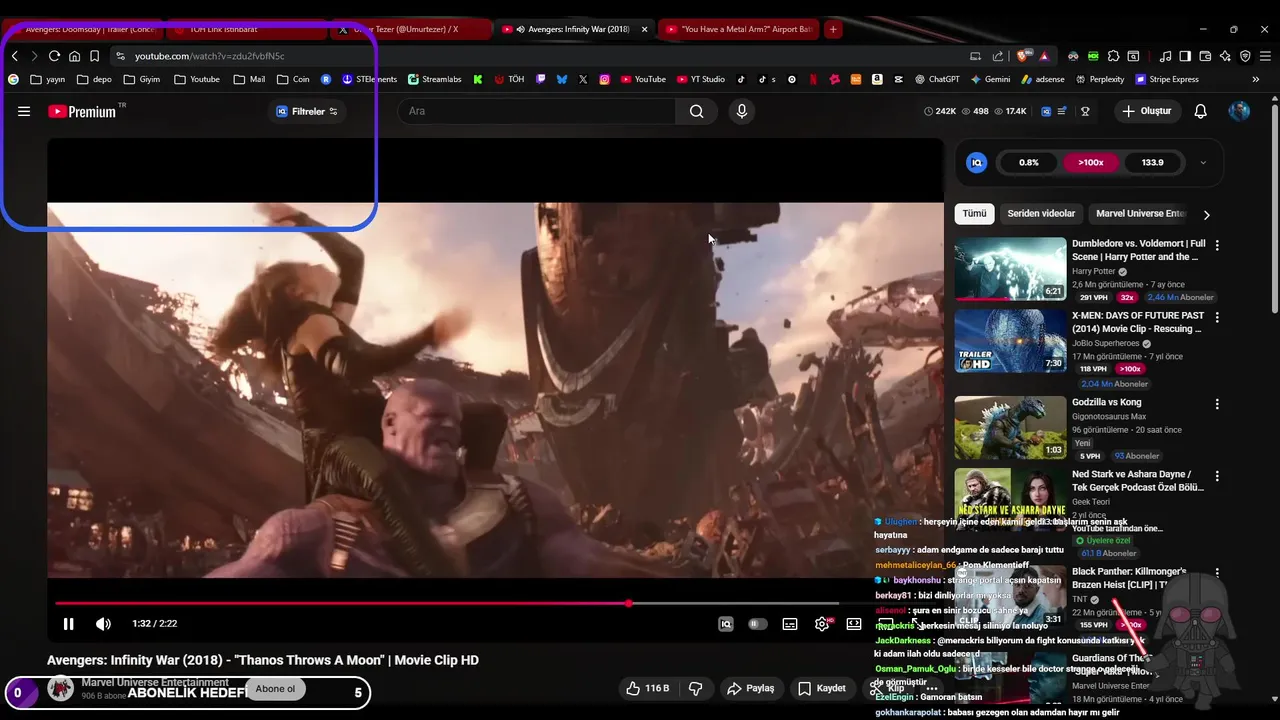Image resolution: width=1280 pixels, height=720 pixels.
Task: Click the vidIQ IQ badge in sidebar panel
Action: tap(977, 162)
